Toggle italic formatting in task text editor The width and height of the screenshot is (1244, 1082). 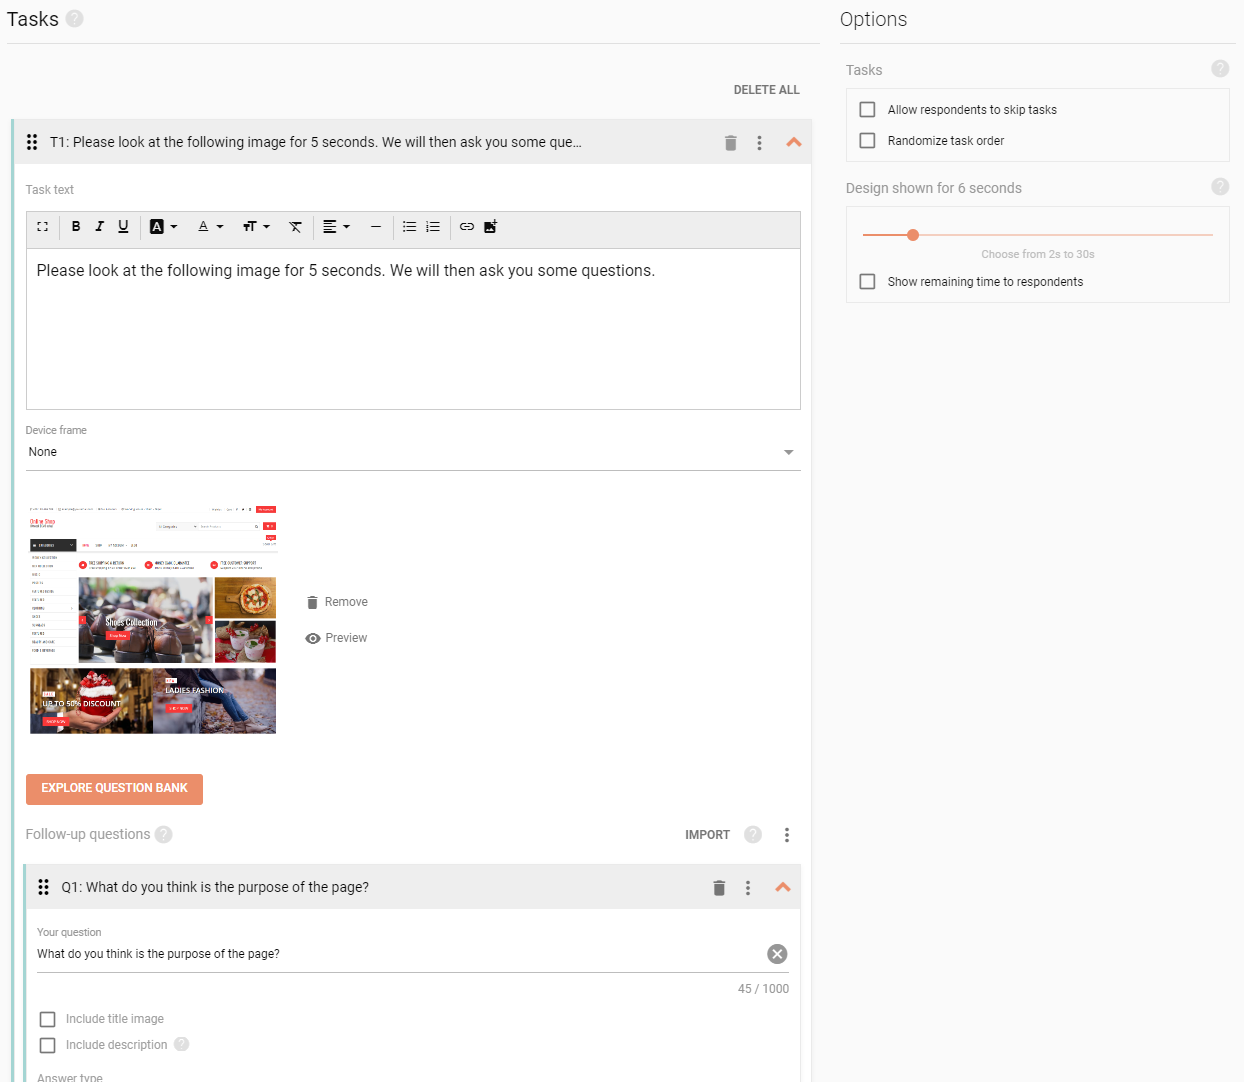[x=100, y=227]
